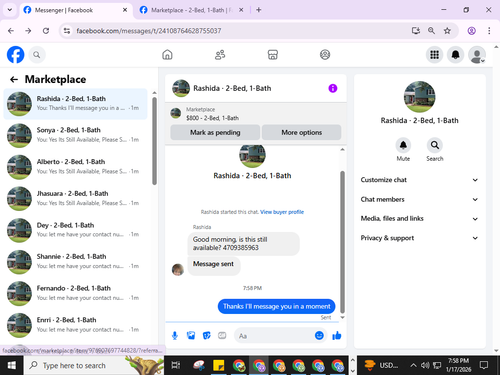
Task: Open the taskbar volume speaker icon
Action: [425, 365]
